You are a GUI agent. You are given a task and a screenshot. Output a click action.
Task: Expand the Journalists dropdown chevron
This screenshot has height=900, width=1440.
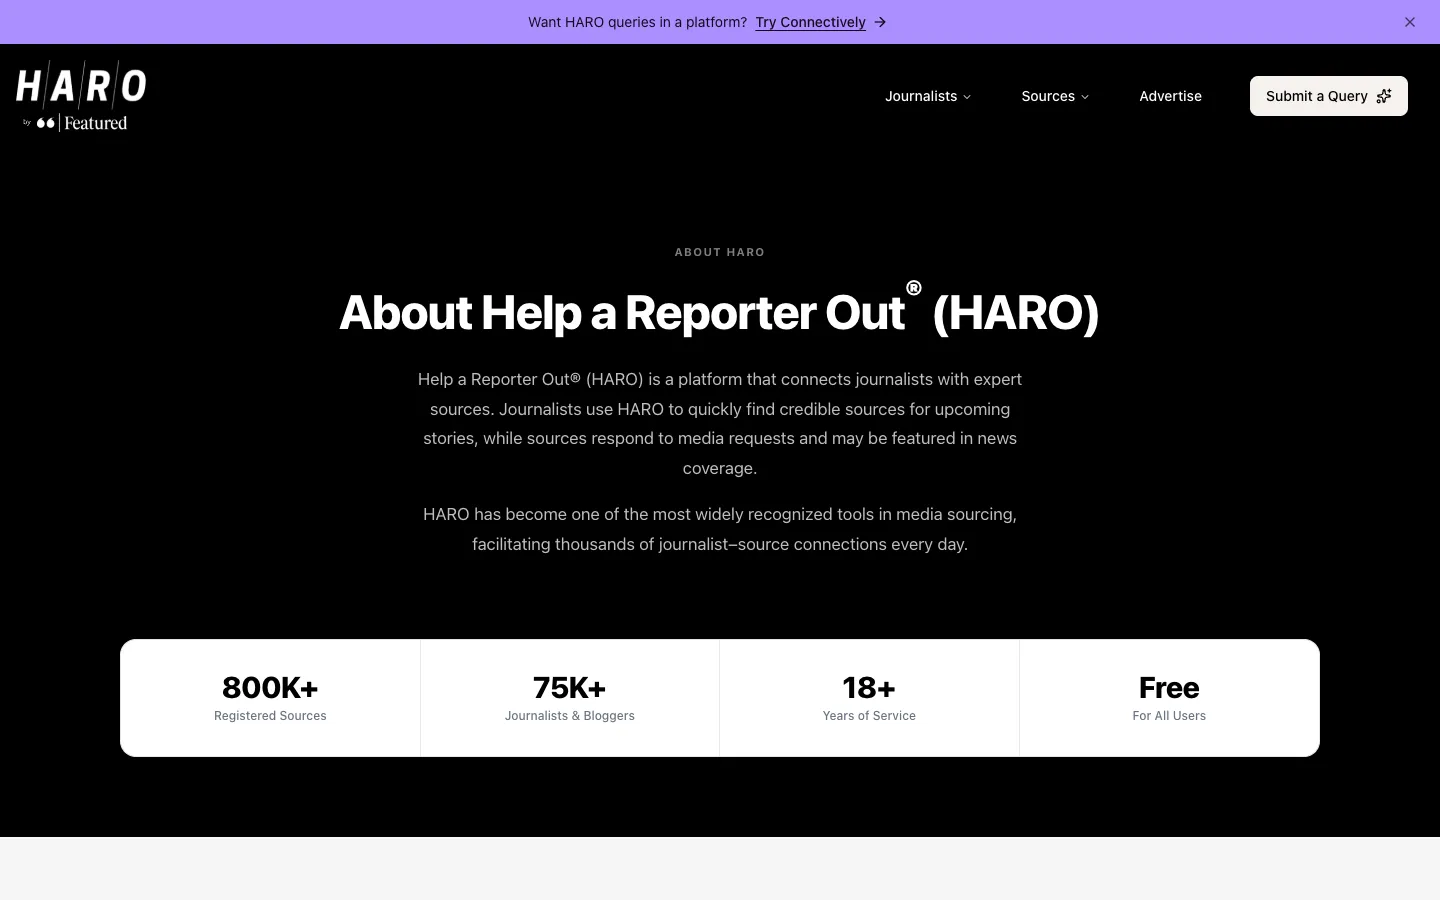(x=967, y=97)
